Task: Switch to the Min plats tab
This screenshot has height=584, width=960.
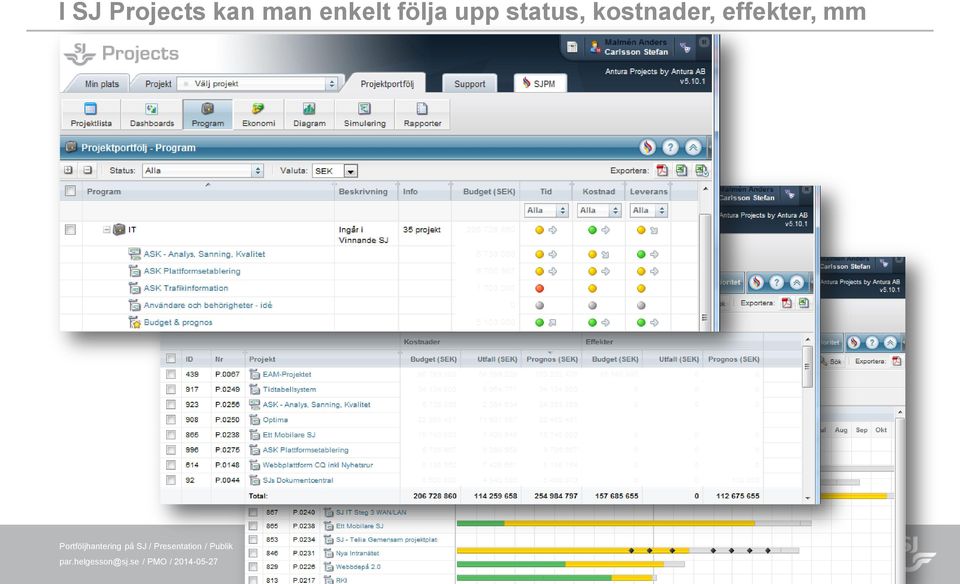Action: 102,84
